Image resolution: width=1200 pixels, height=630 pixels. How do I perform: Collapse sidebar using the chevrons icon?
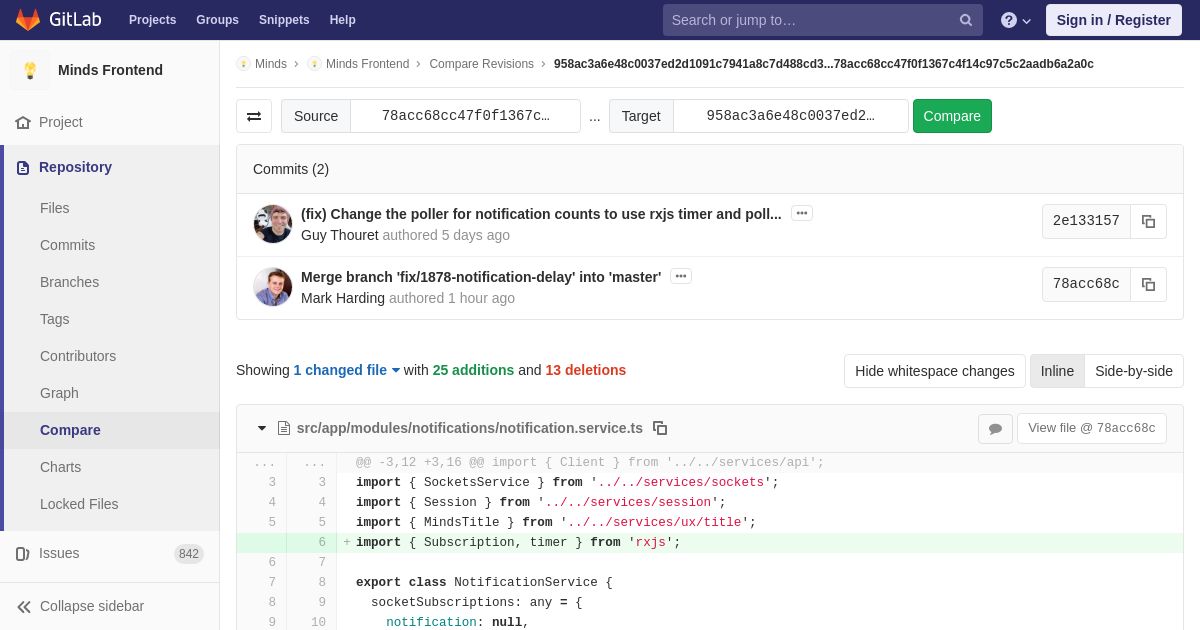24,606
